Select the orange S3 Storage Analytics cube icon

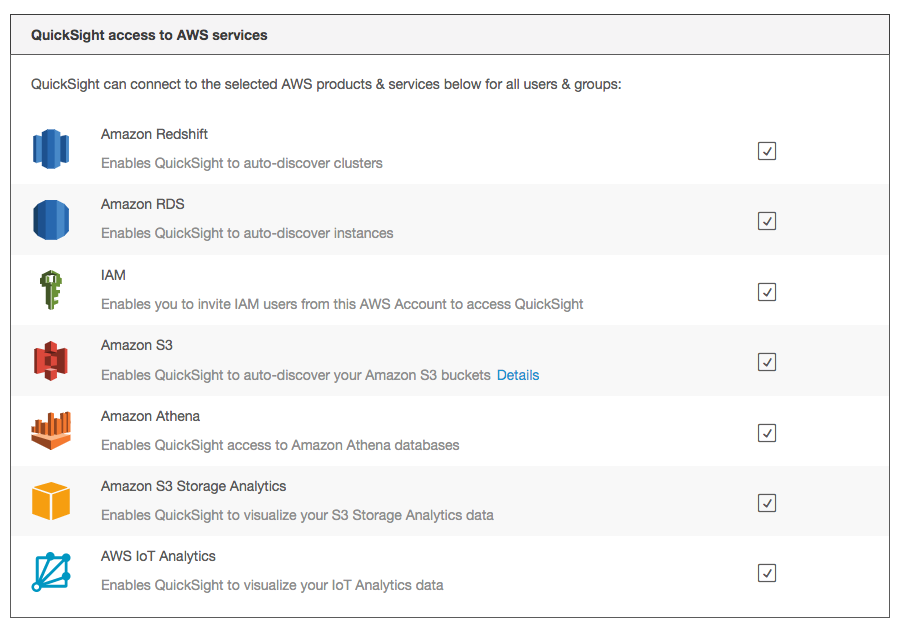point(51,500)
